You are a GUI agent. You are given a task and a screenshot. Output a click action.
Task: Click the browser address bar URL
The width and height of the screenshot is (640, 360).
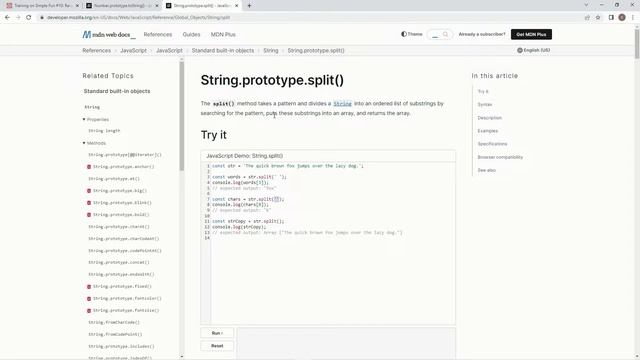[x=138, y=18]
